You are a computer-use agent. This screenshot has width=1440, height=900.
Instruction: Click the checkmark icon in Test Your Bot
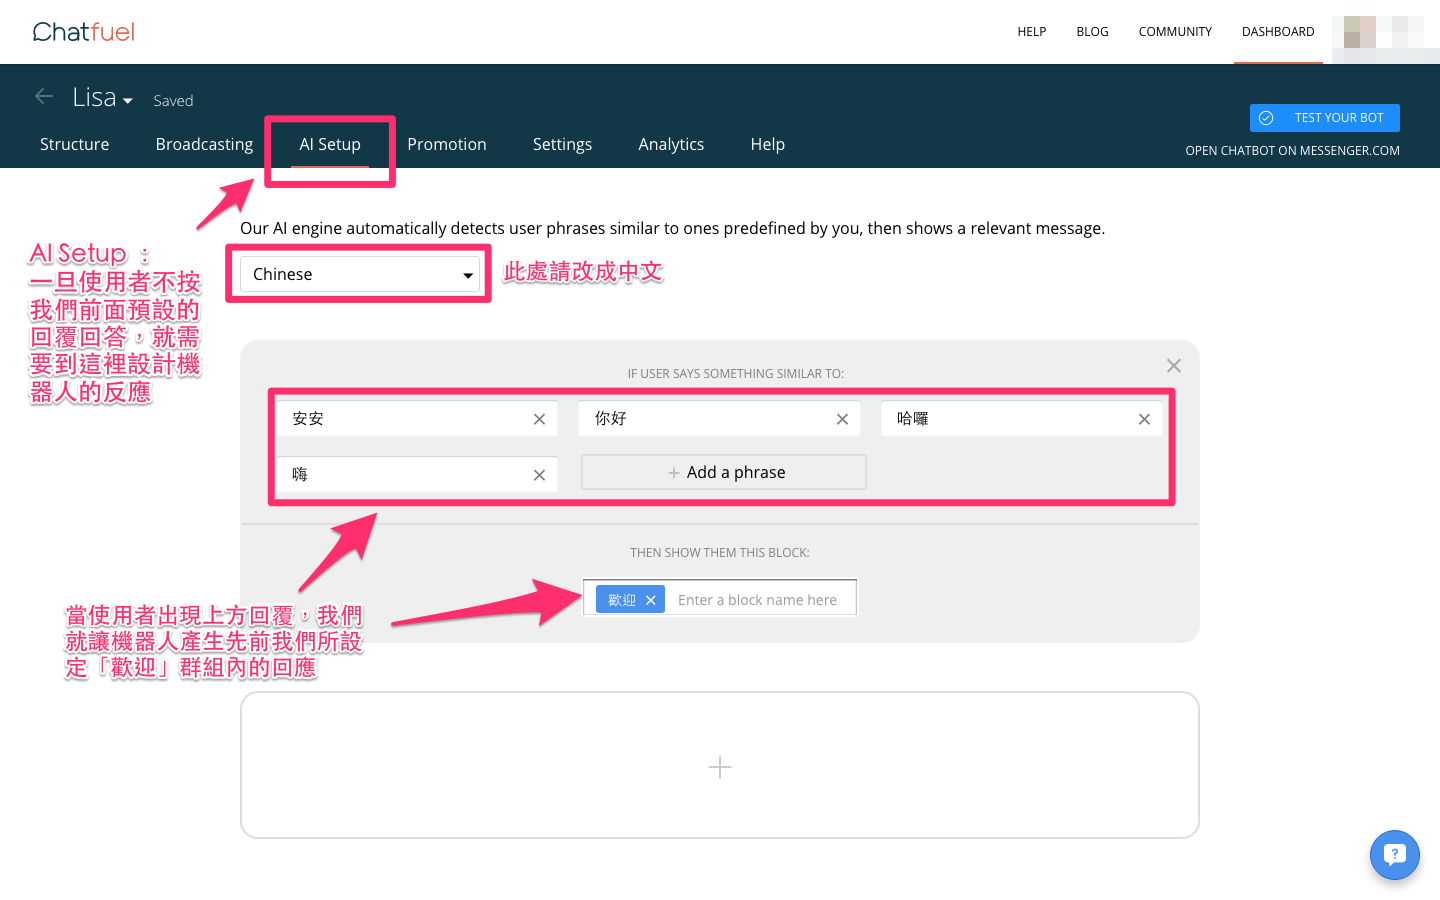coord(1266,118)
